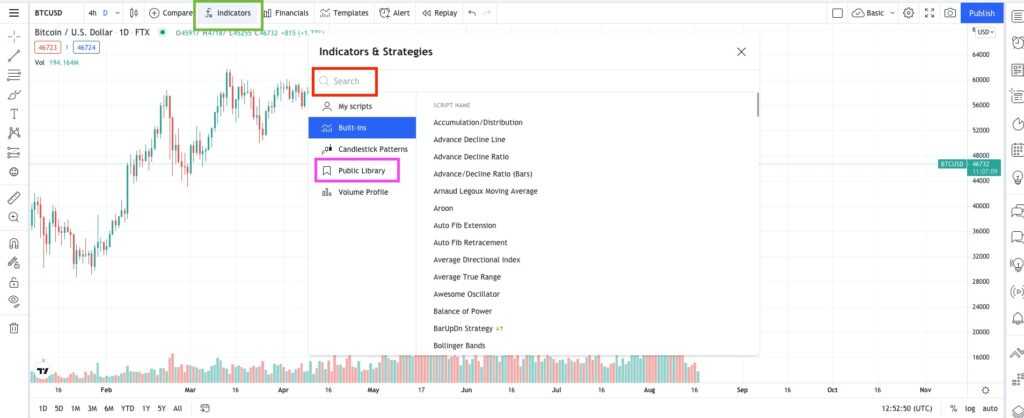Click the indicator Search field

pos(346,81)
